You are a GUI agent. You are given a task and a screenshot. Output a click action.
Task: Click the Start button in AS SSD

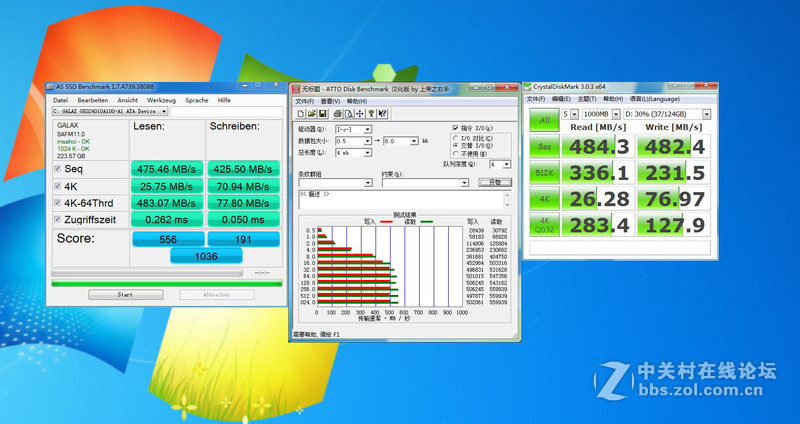point(126,294)
